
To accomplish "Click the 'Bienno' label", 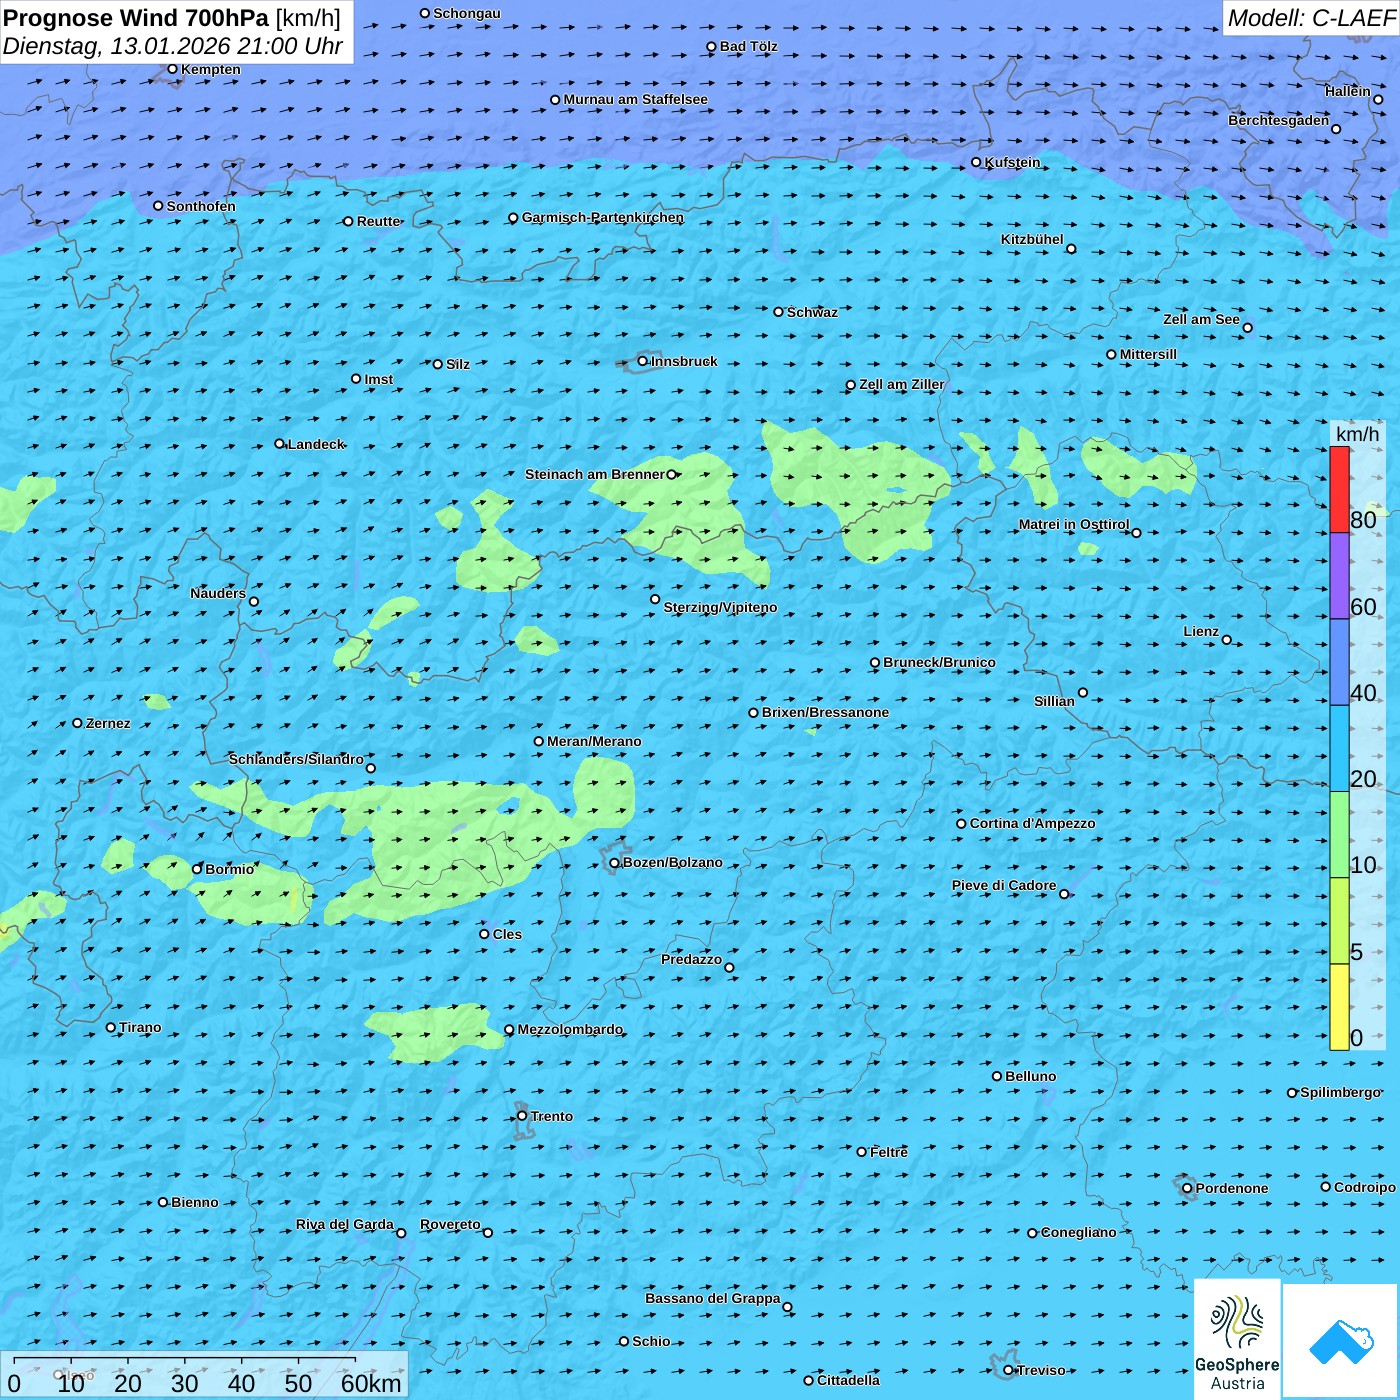I will point(195,1202).
